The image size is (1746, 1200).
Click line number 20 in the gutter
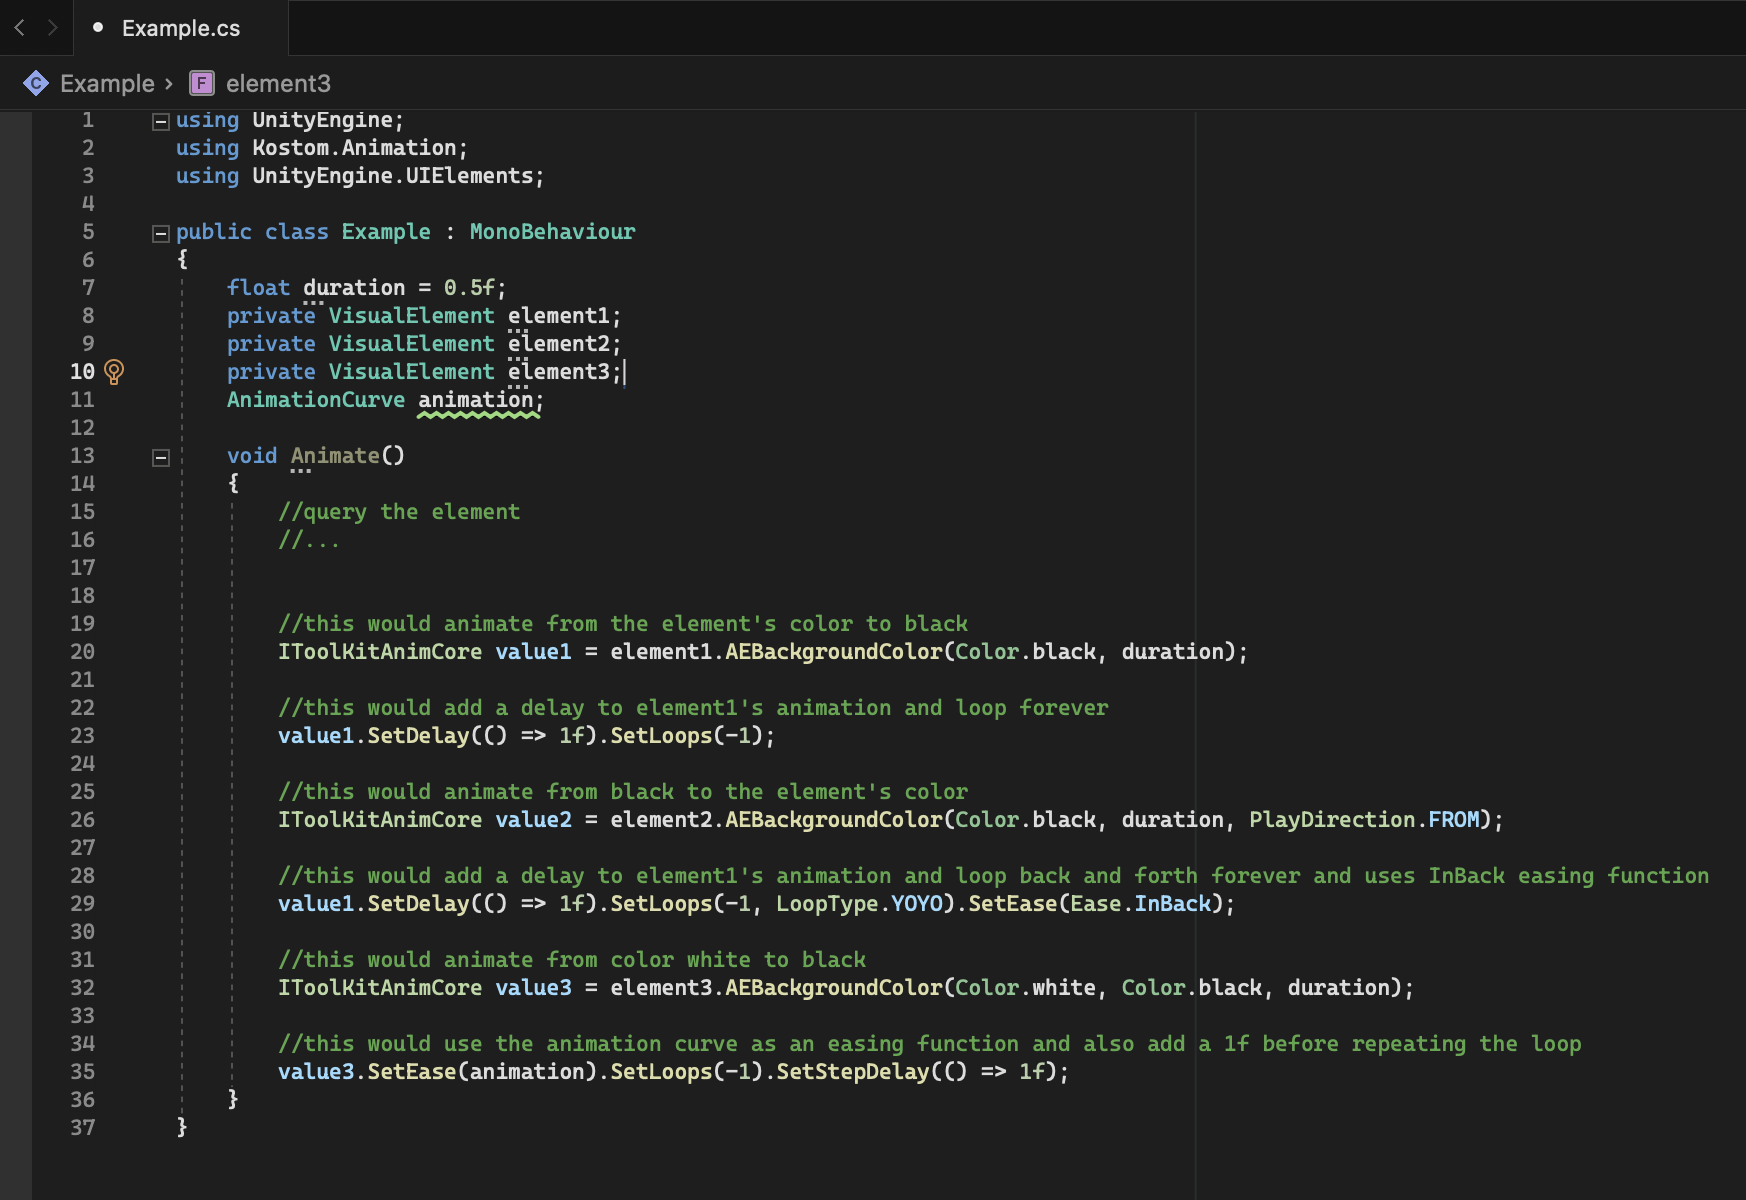tap(82, 652)
